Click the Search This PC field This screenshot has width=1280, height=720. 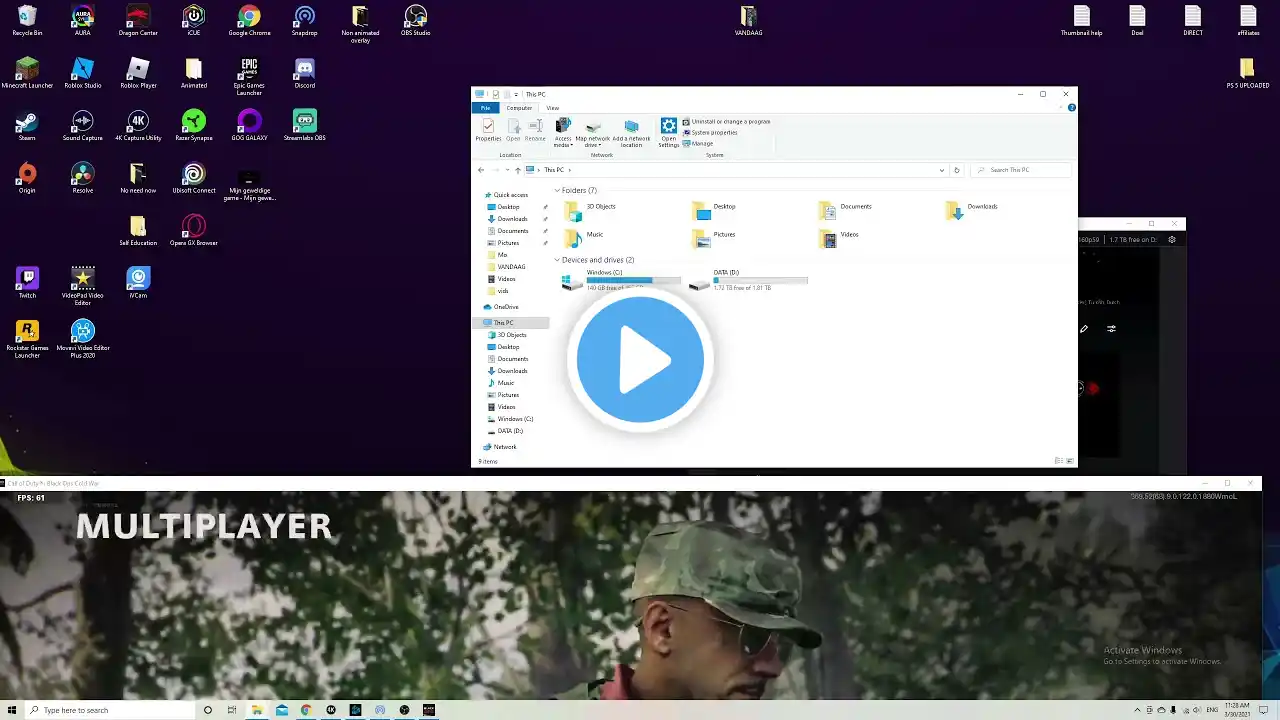(1021, 170)
